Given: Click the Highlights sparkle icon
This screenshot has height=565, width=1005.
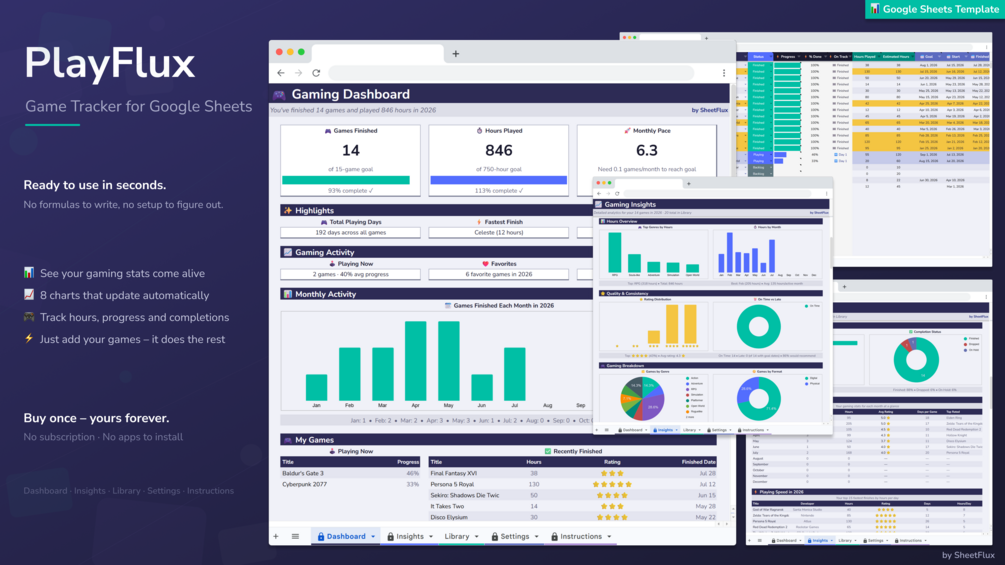Looking at the screenshot, I should coord(288,210).
